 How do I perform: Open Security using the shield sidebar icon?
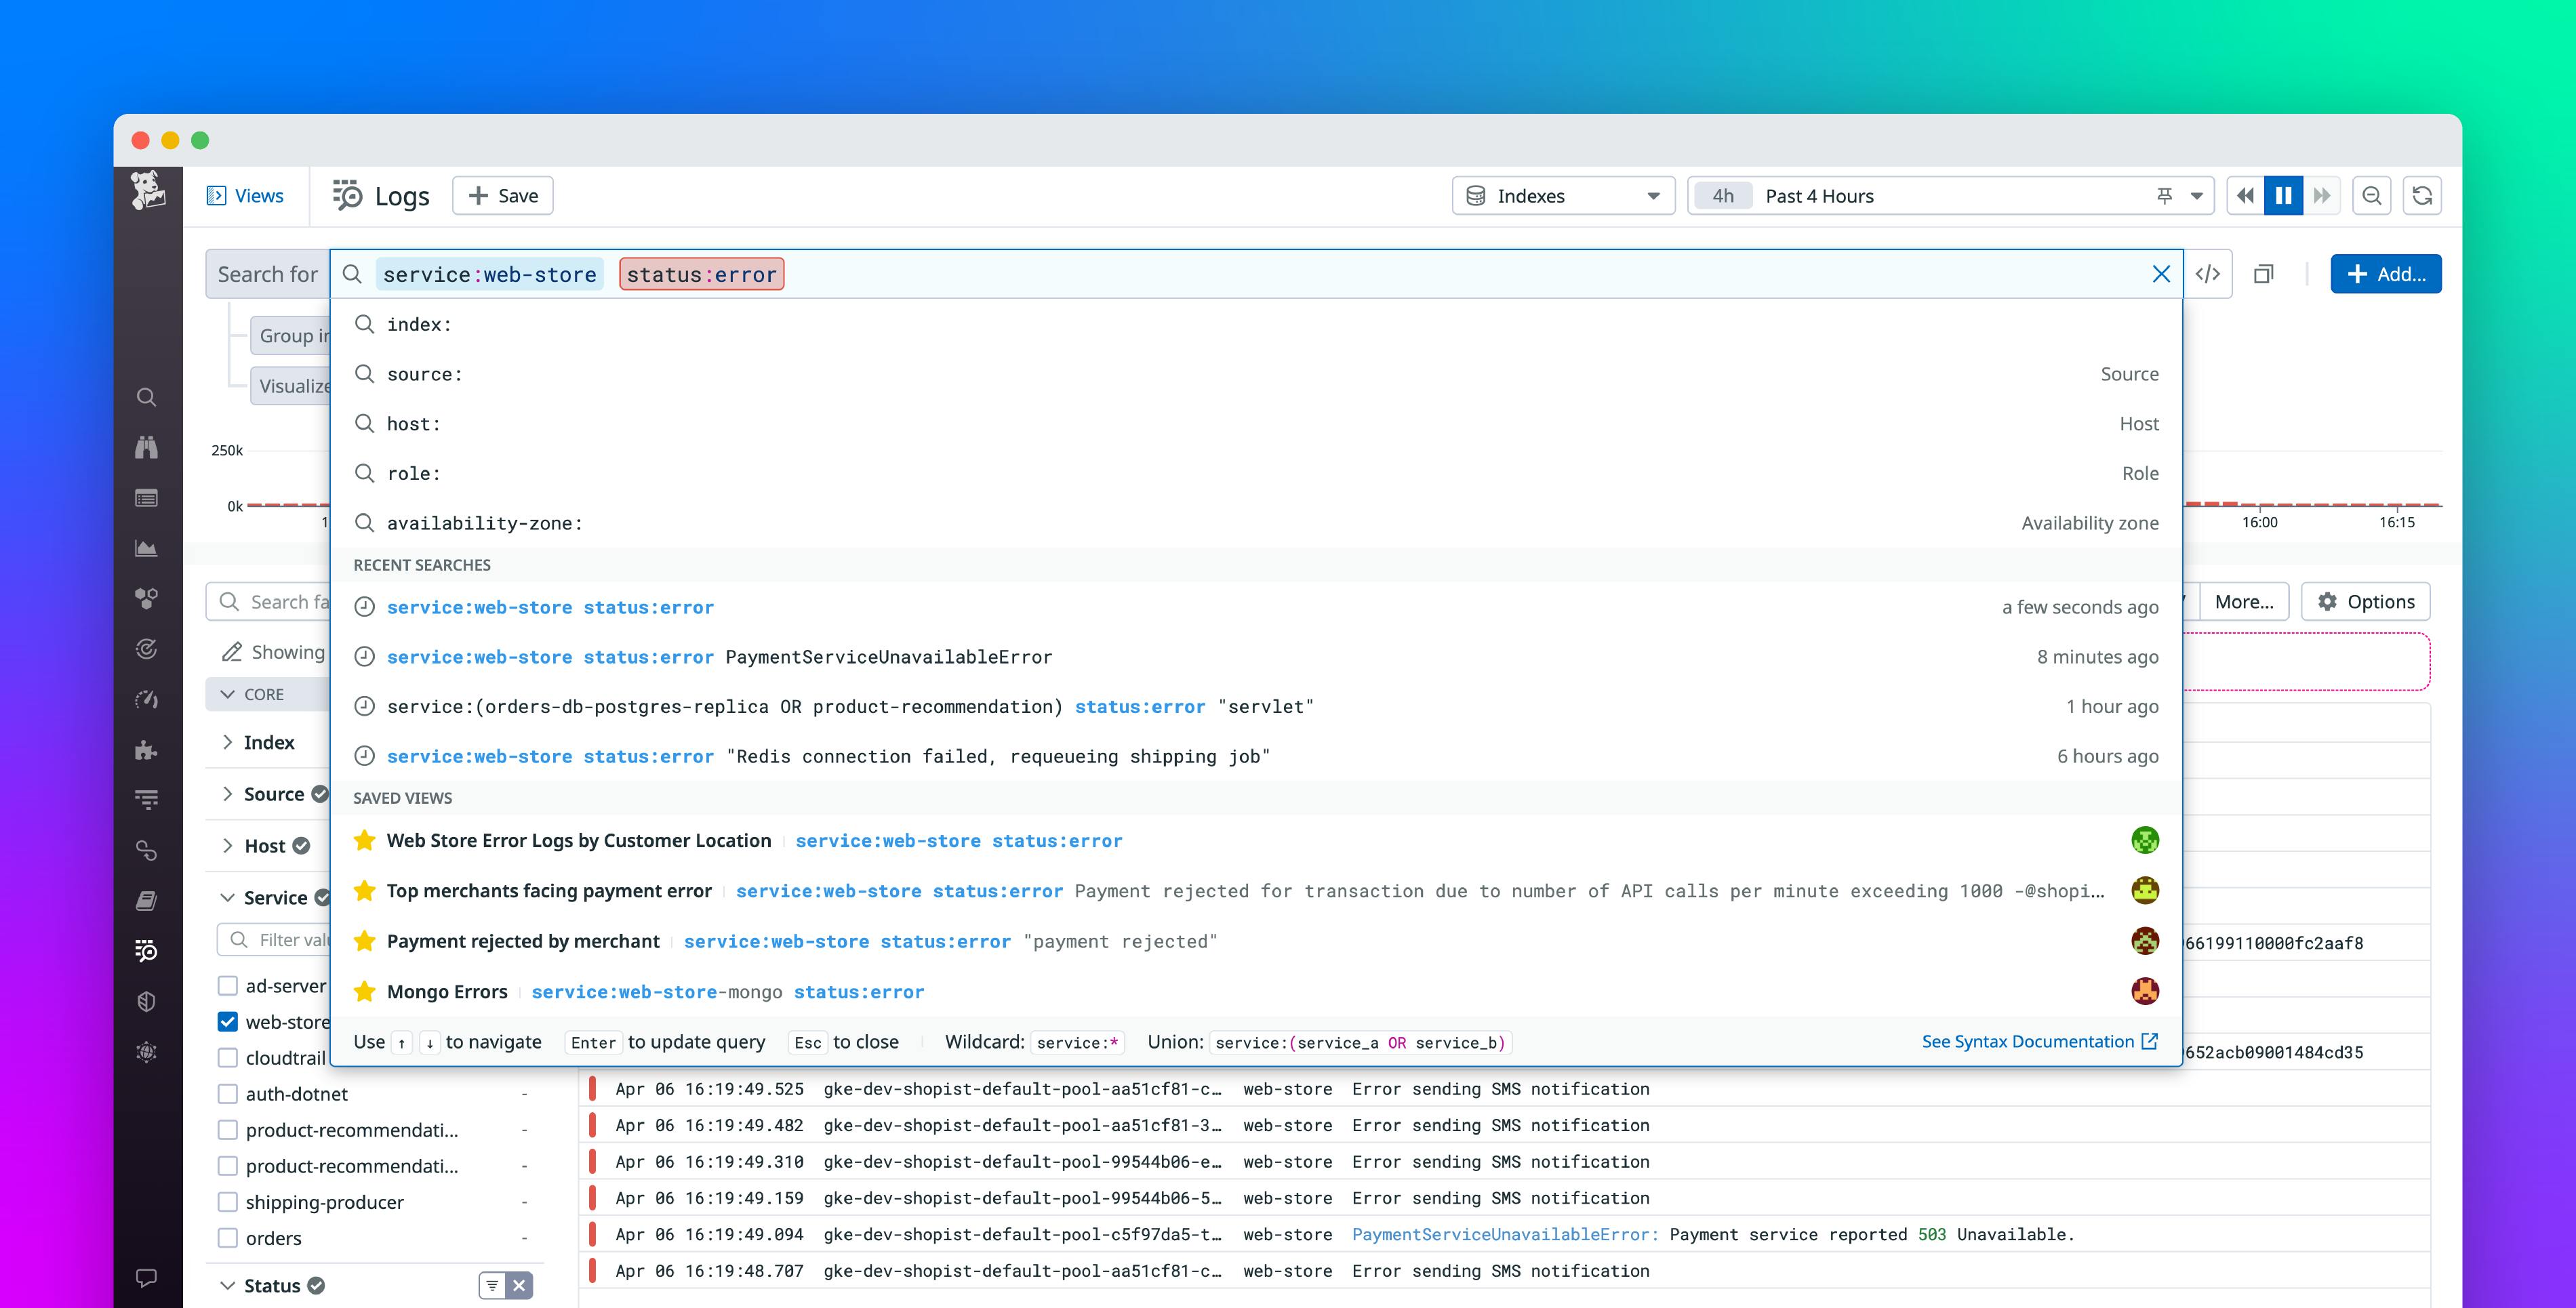click(146, 1001)
